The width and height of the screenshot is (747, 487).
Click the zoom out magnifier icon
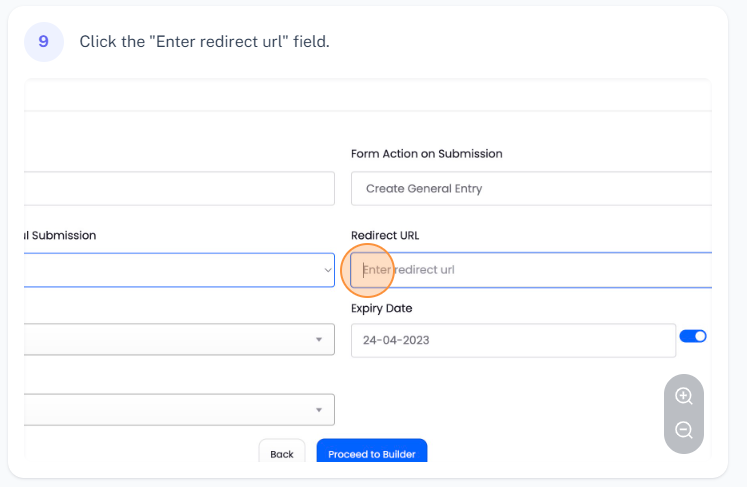coord(684,430)
